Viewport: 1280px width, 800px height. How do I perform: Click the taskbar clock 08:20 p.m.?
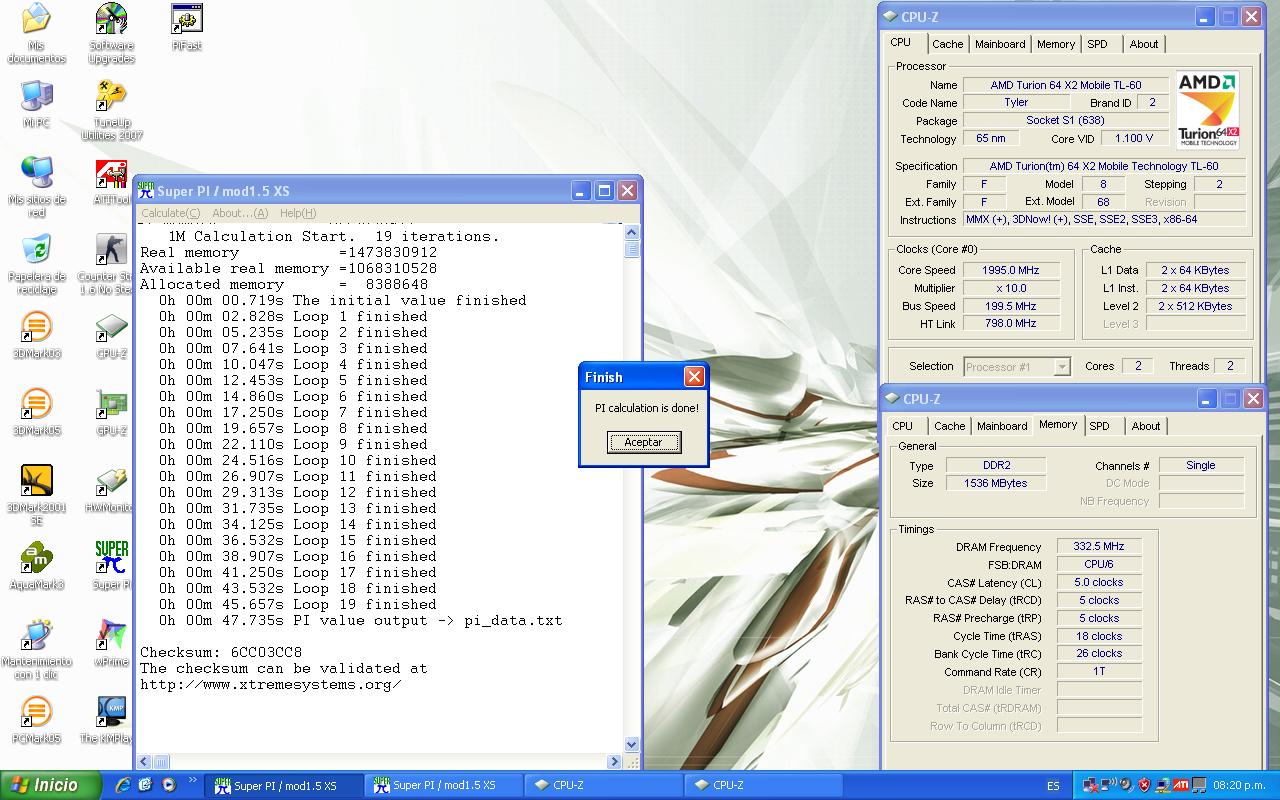point(1239,786)
